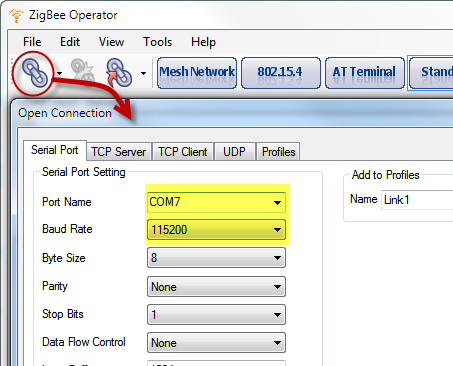Open the View menu

pyautogui.click(x=111, y=42)
